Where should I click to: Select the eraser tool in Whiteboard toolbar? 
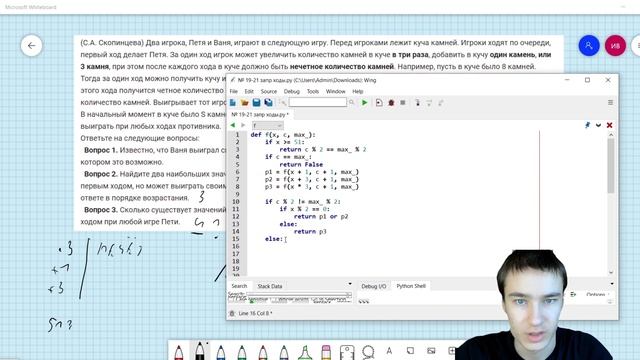[x=326, y=352]
